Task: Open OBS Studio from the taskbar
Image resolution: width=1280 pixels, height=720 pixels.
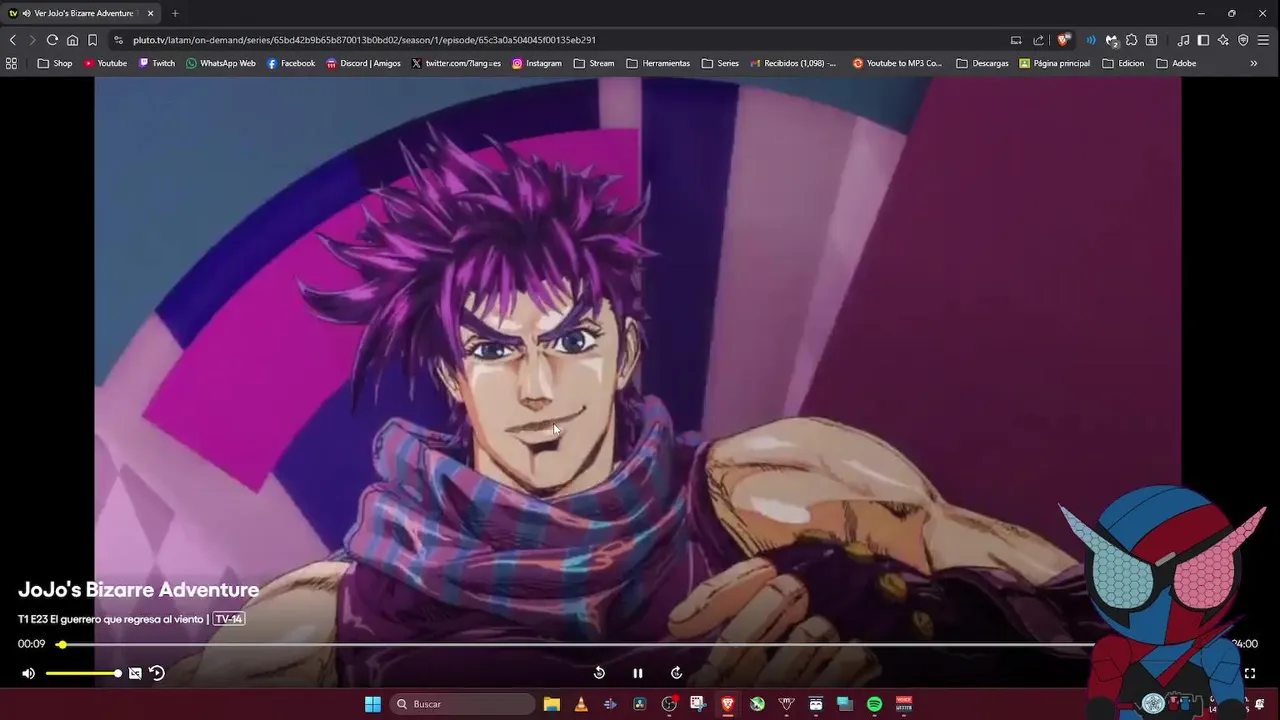Action: point(669,704)
